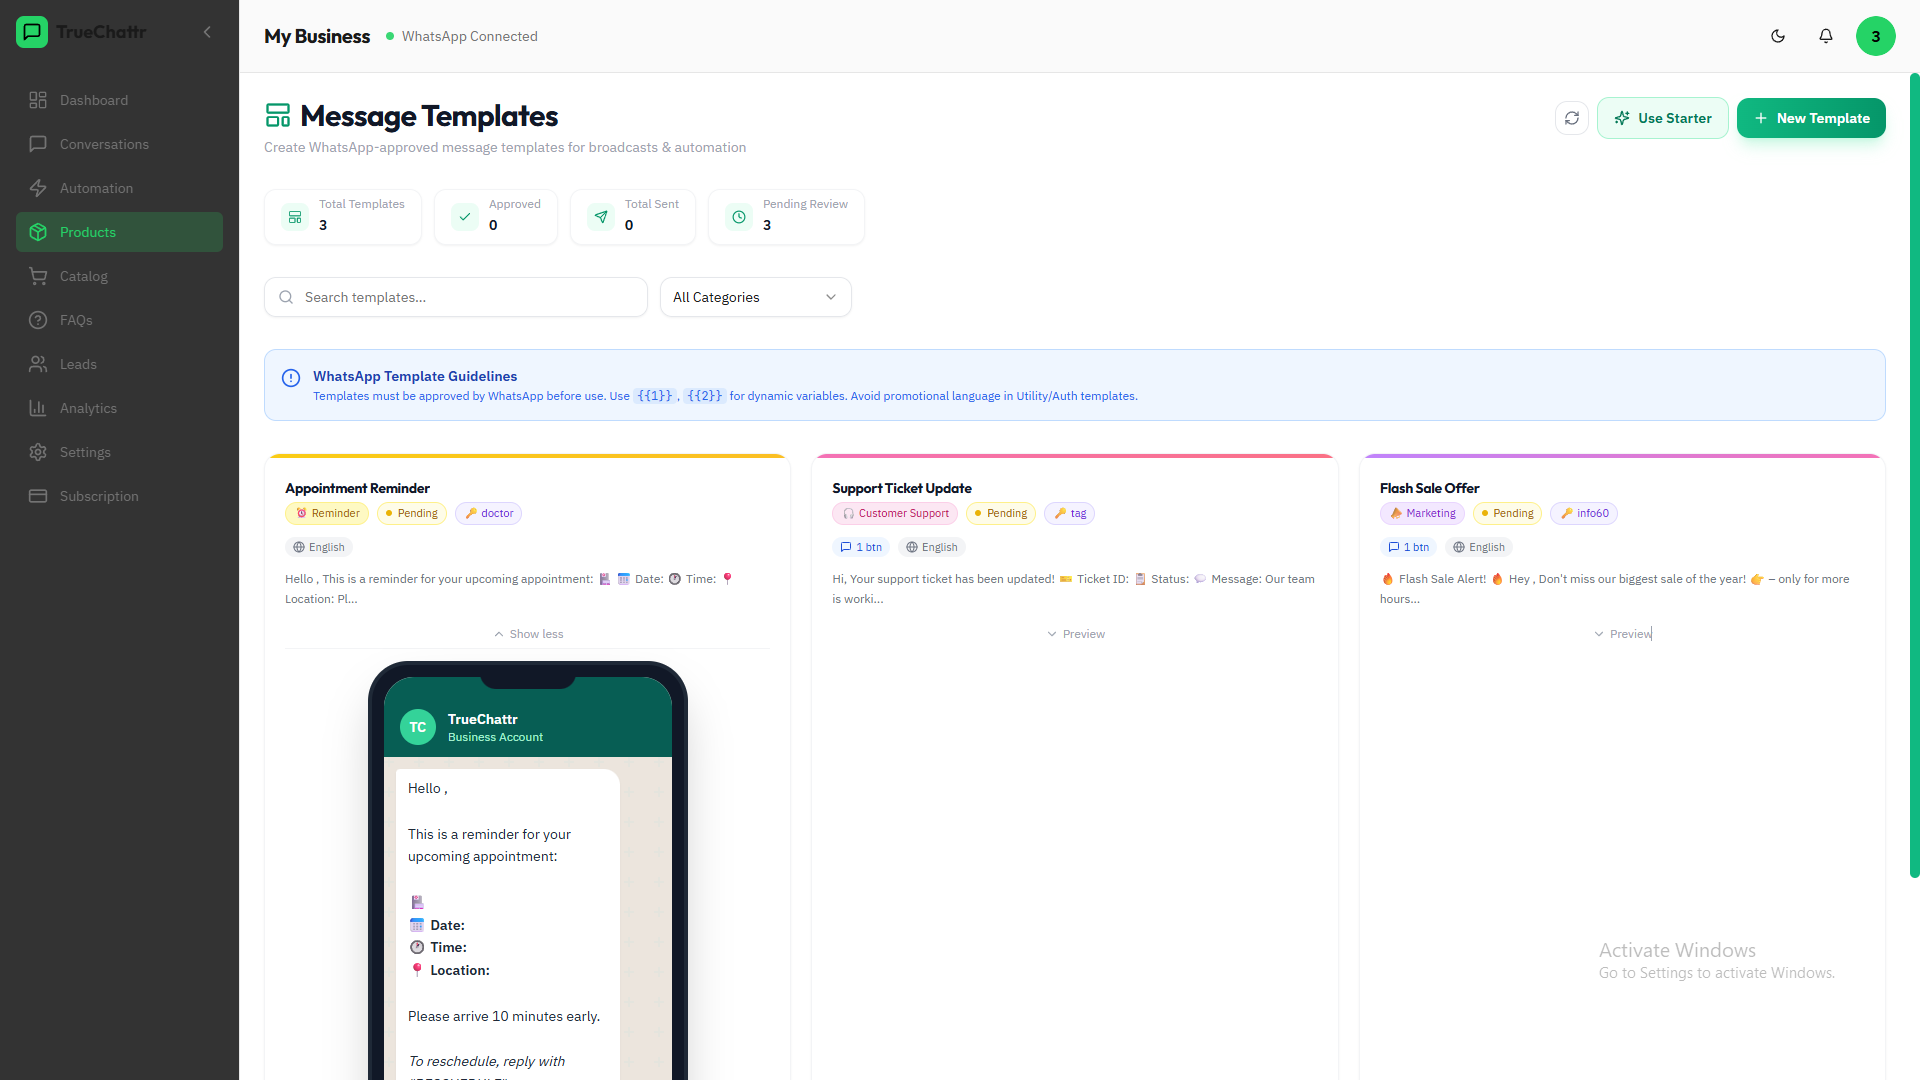Open the Dashboard from the sidebar
Viewport: 1920px width, 1080px height.
coord(94,100)
